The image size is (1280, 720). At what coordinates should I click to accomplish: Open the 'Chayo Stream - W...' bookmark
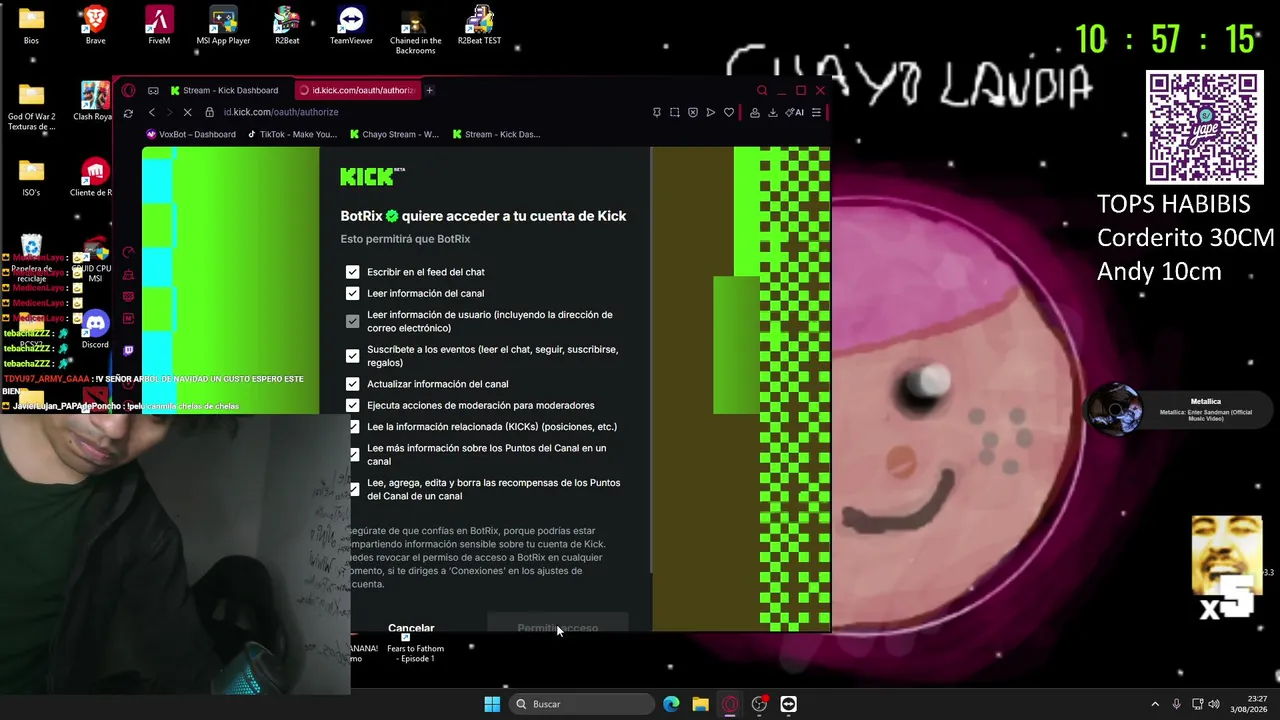click(394, 134)
